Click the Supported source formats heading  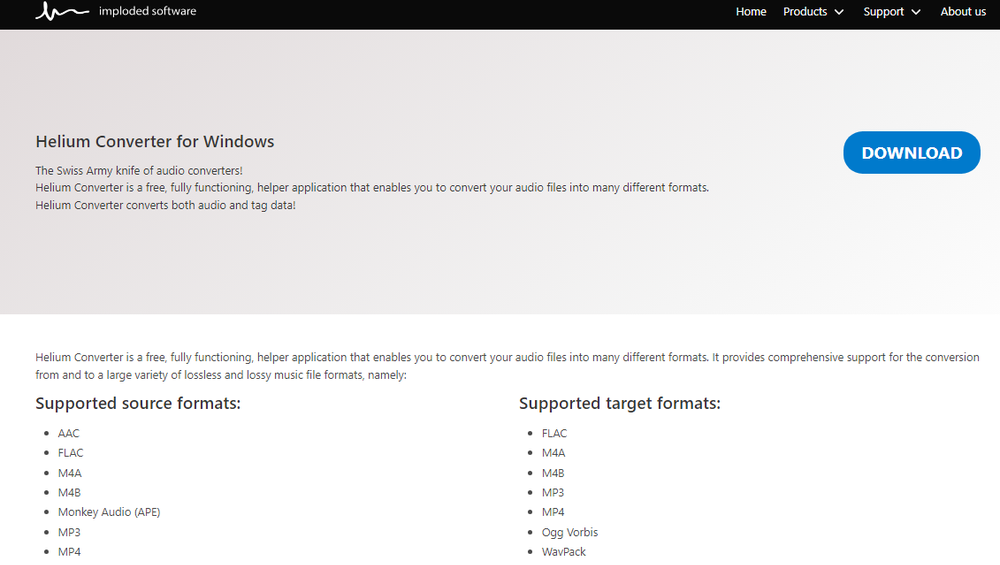(x=138, y=403)
